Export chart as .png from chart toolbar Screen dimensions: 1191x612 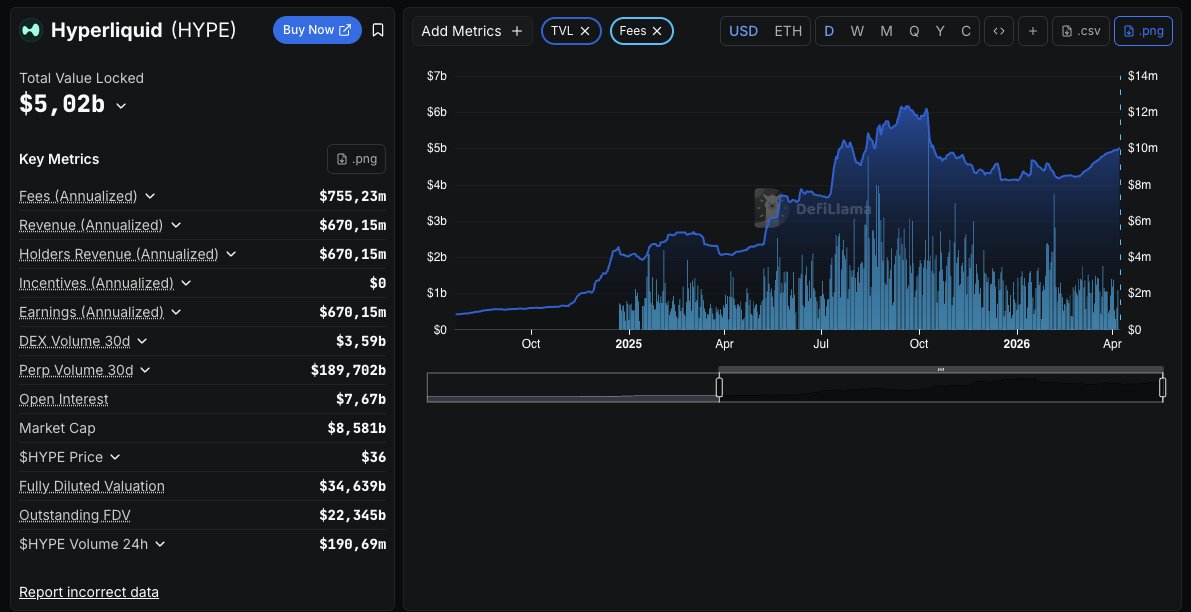point(1143,31)
